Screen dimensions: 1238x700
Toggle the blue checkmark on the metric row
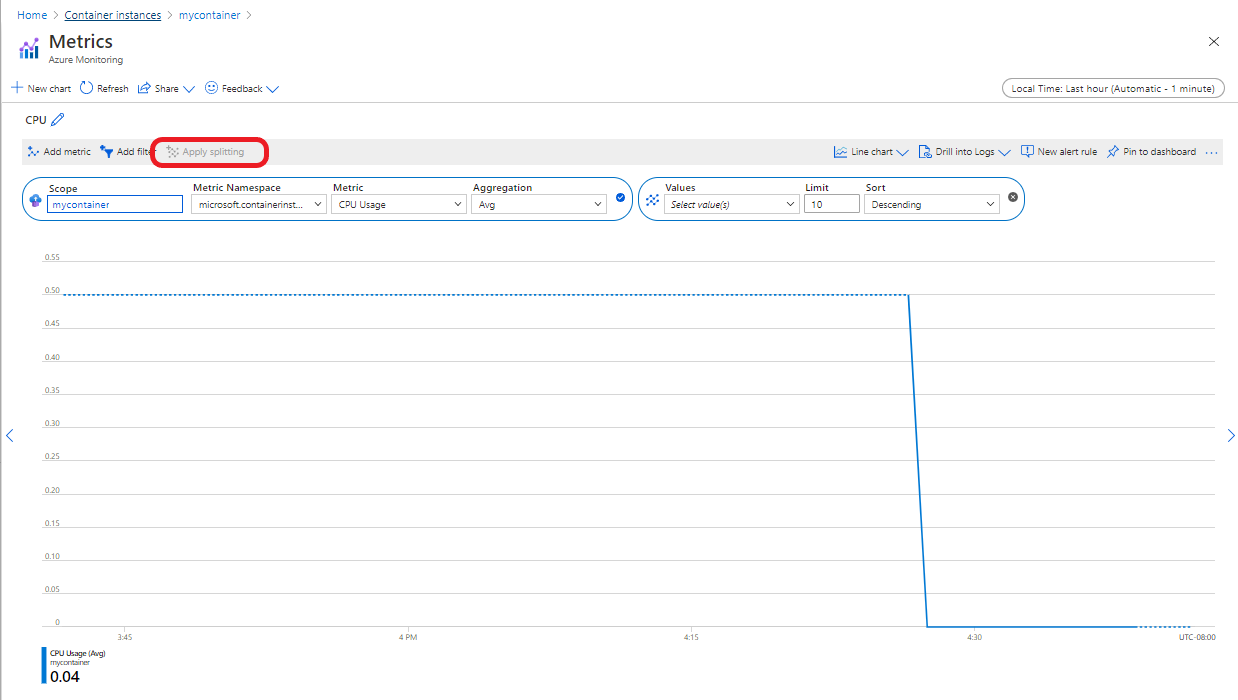click(620, 198)
